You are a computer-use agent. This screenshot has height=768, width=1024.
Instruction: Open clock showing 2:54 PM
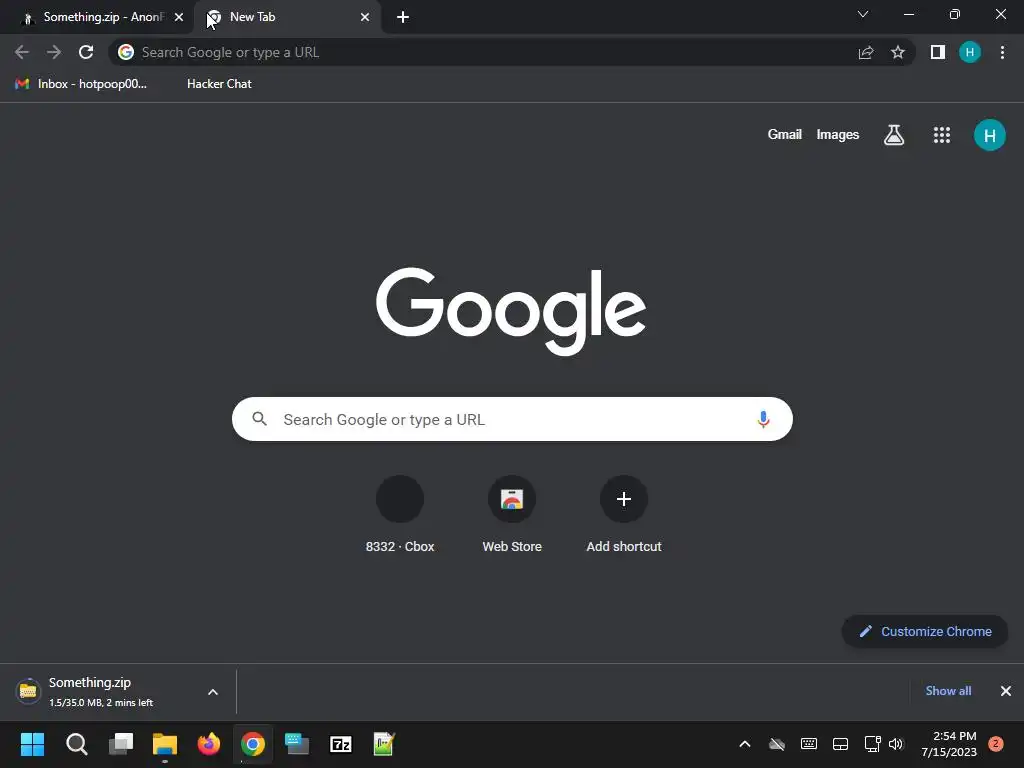949,744
